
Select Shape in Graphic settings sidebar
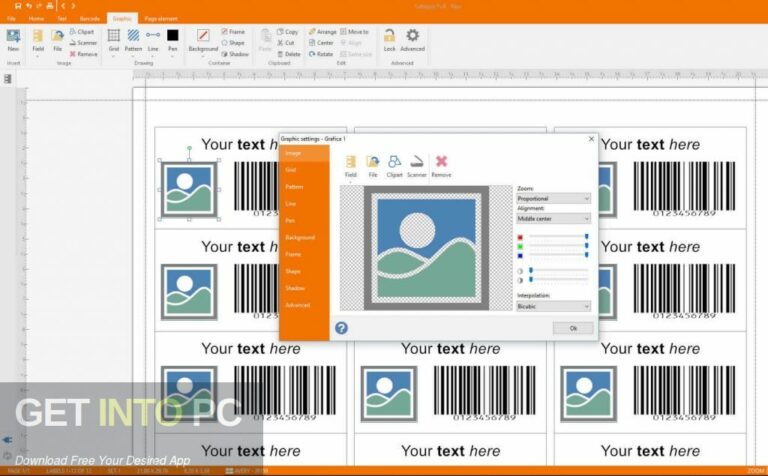[x=304, y=271]
